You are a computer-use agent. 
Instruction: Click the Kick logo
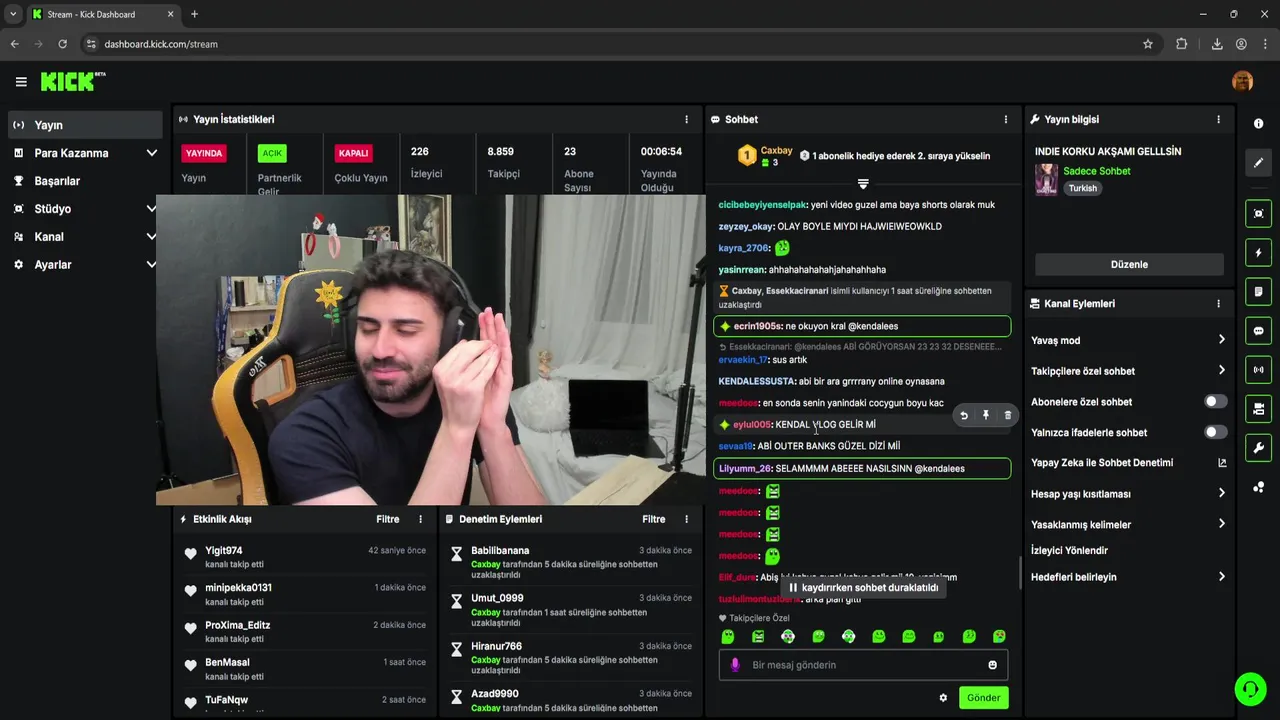[x=72, y=82]
